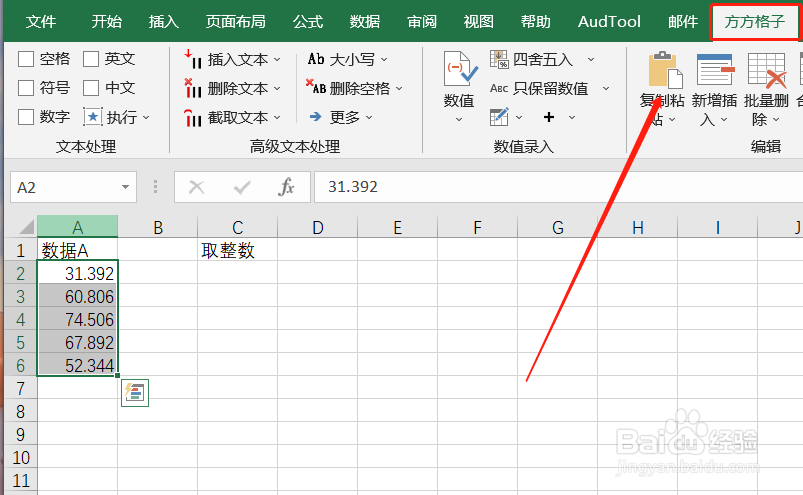Expand the 更多 dropdown arrow
The height and width of the screenshot is (495, 803).
[369, 118]
